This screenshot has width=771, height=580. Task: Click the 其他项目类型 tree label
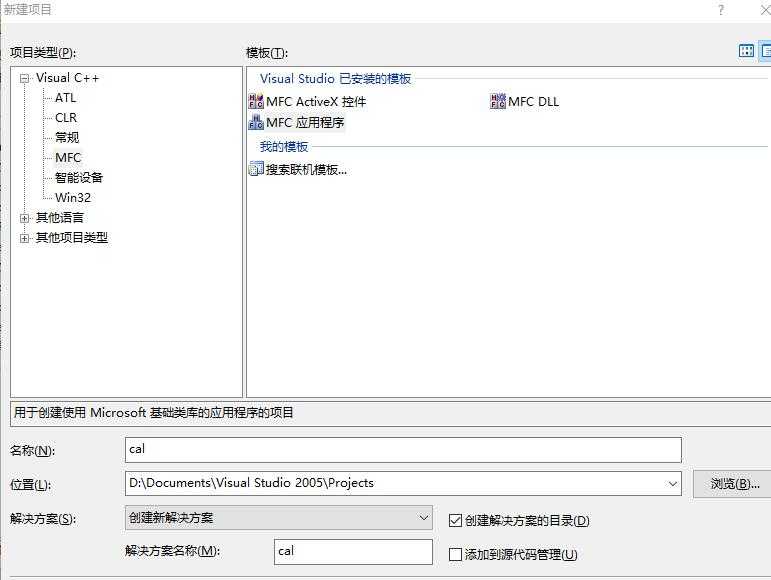[x=71, y=238]
